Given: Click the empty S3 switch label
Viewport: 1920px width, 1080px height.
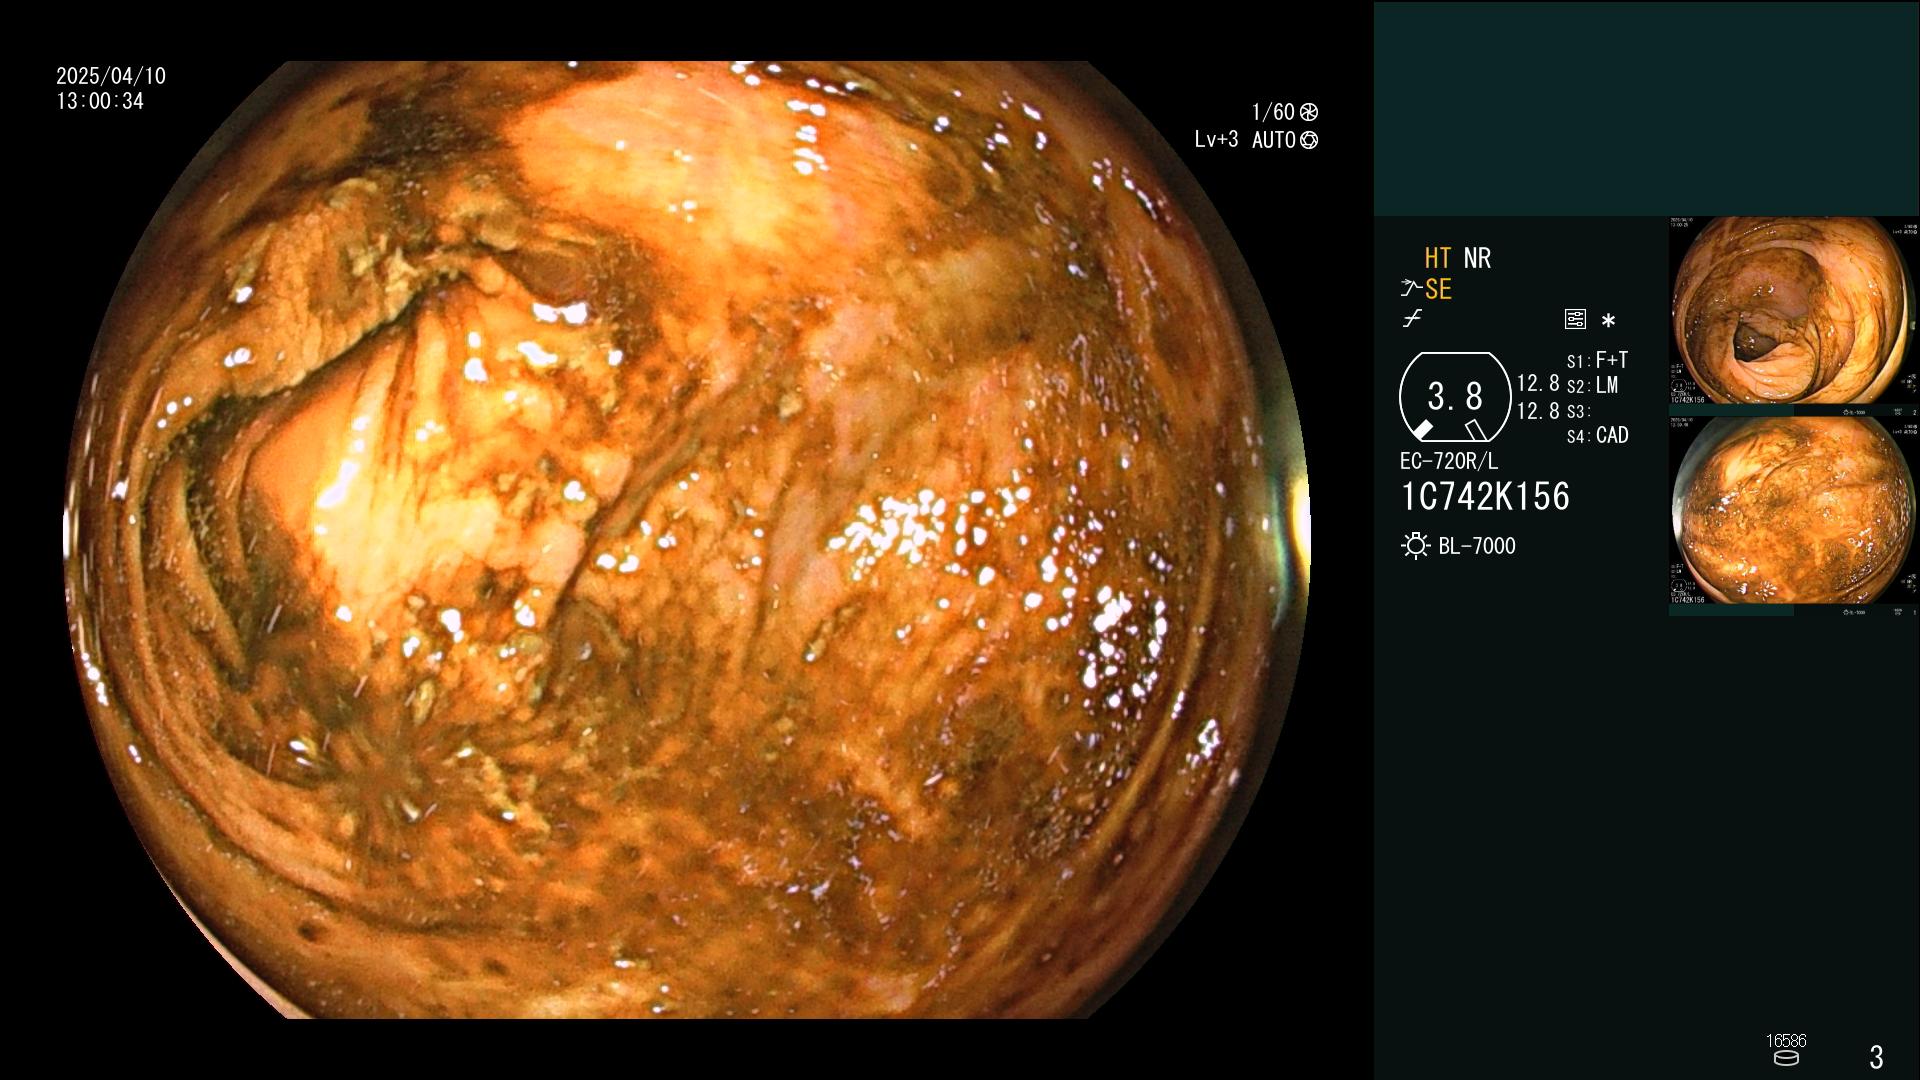Looking at the screenshot, I should (x=1578, y=412).
